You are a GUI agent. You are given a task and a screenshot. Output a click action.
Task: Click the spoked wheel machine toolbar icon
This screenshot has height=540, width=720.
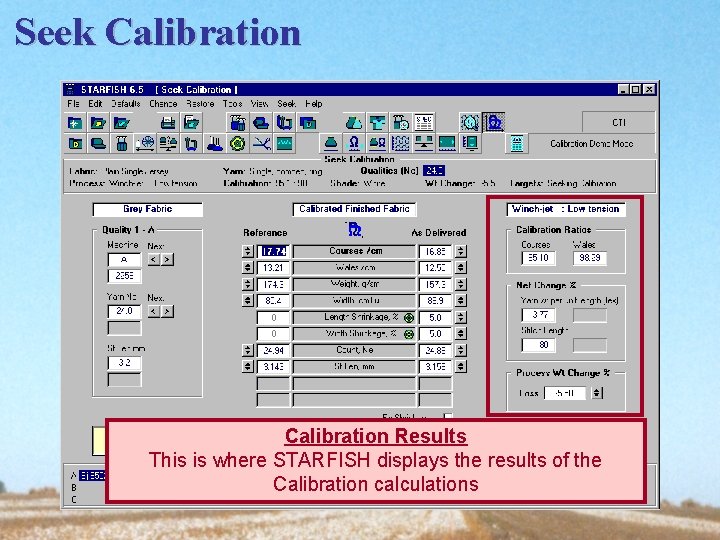point(145,144)
